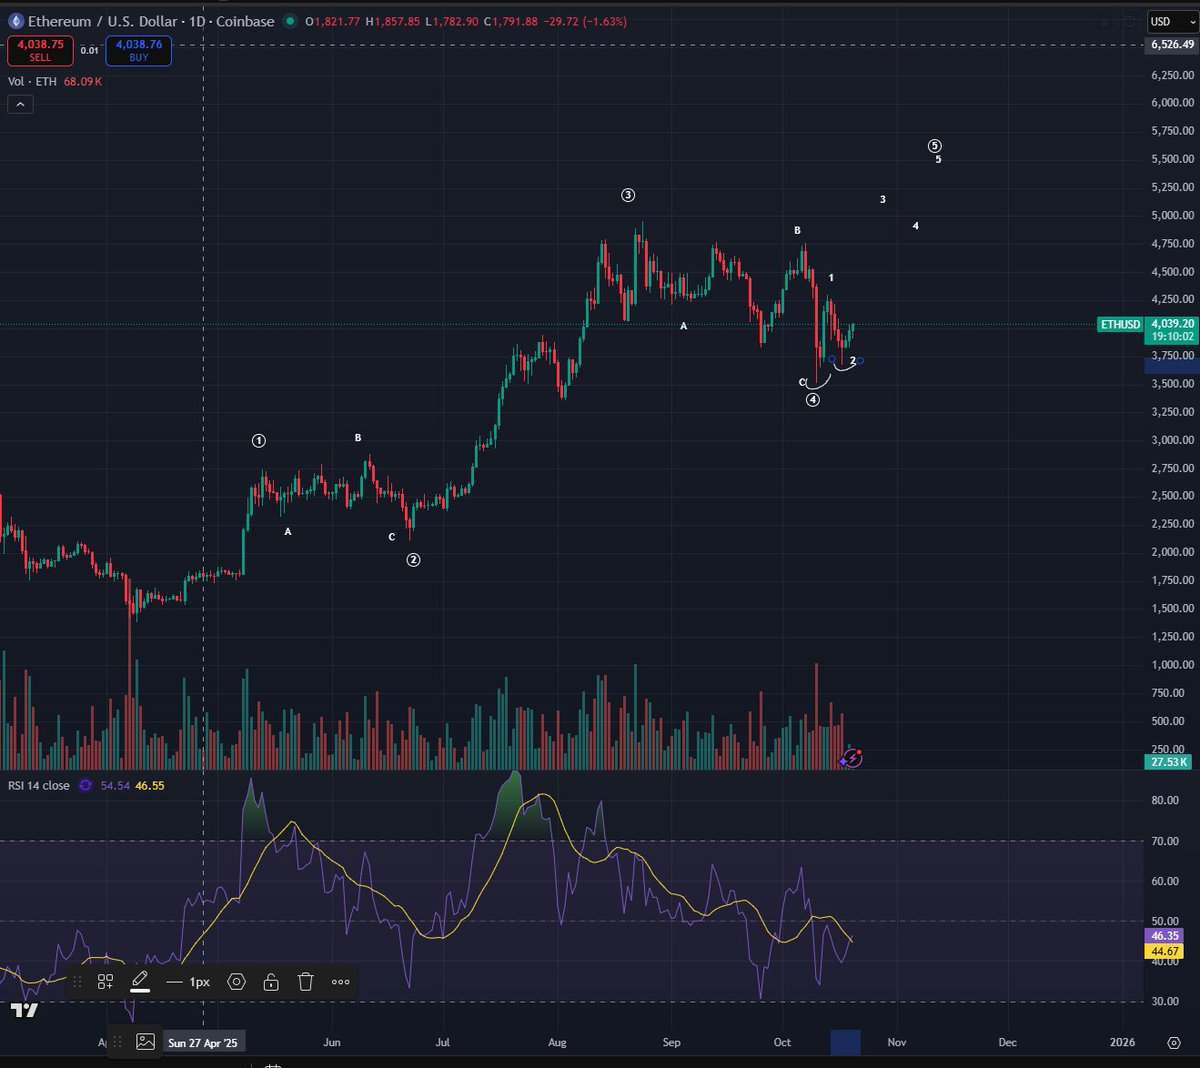Toggle the lock on the selected drawing

[271, 982]
